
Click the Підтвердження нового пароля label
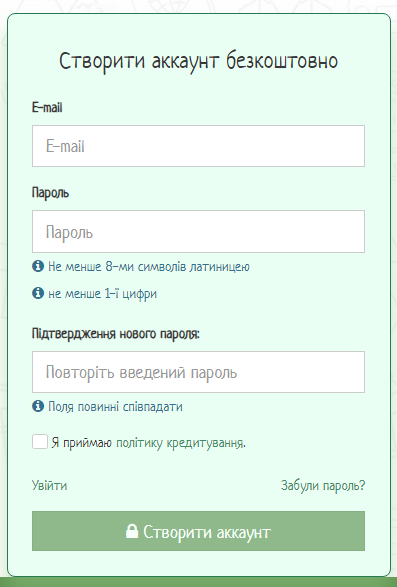pos(116,333)
